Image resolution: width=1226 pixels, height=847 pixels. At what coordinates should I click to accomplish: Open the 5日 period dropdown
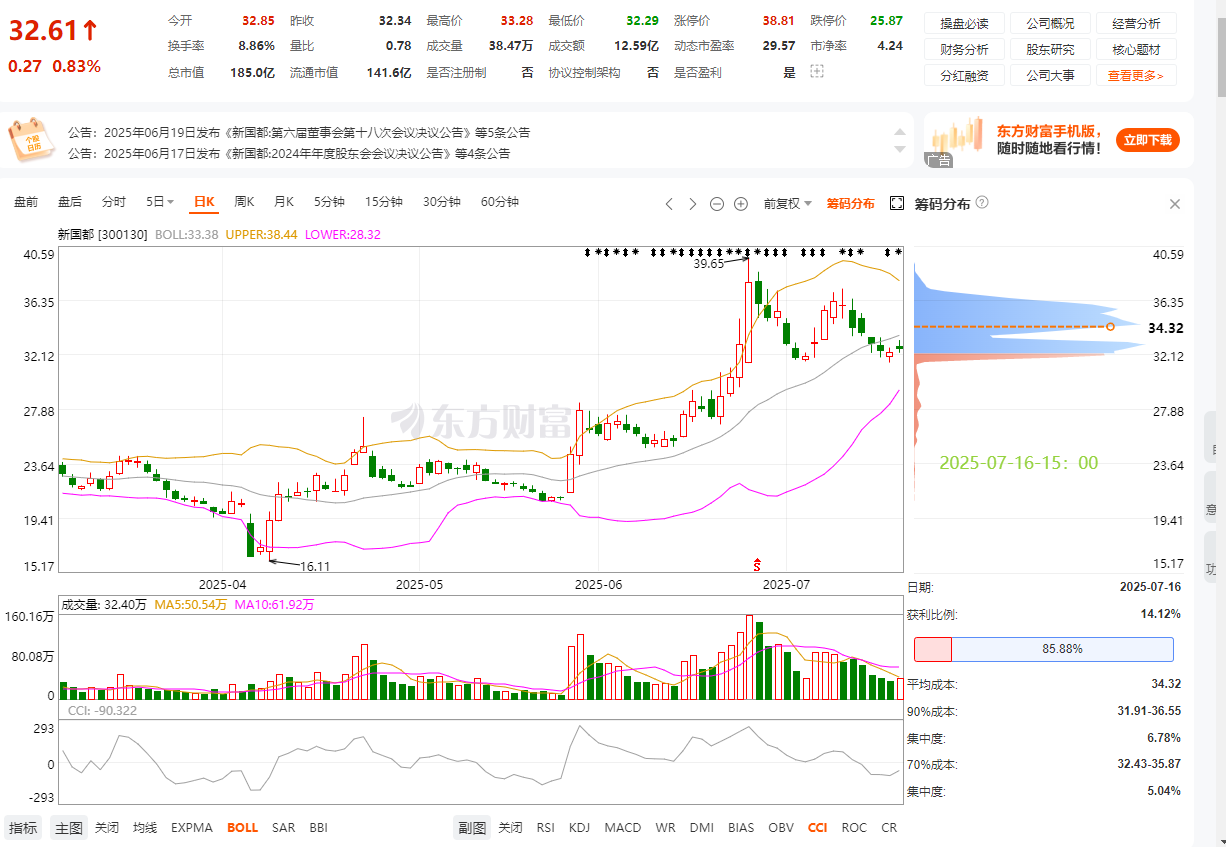(160, 202)
